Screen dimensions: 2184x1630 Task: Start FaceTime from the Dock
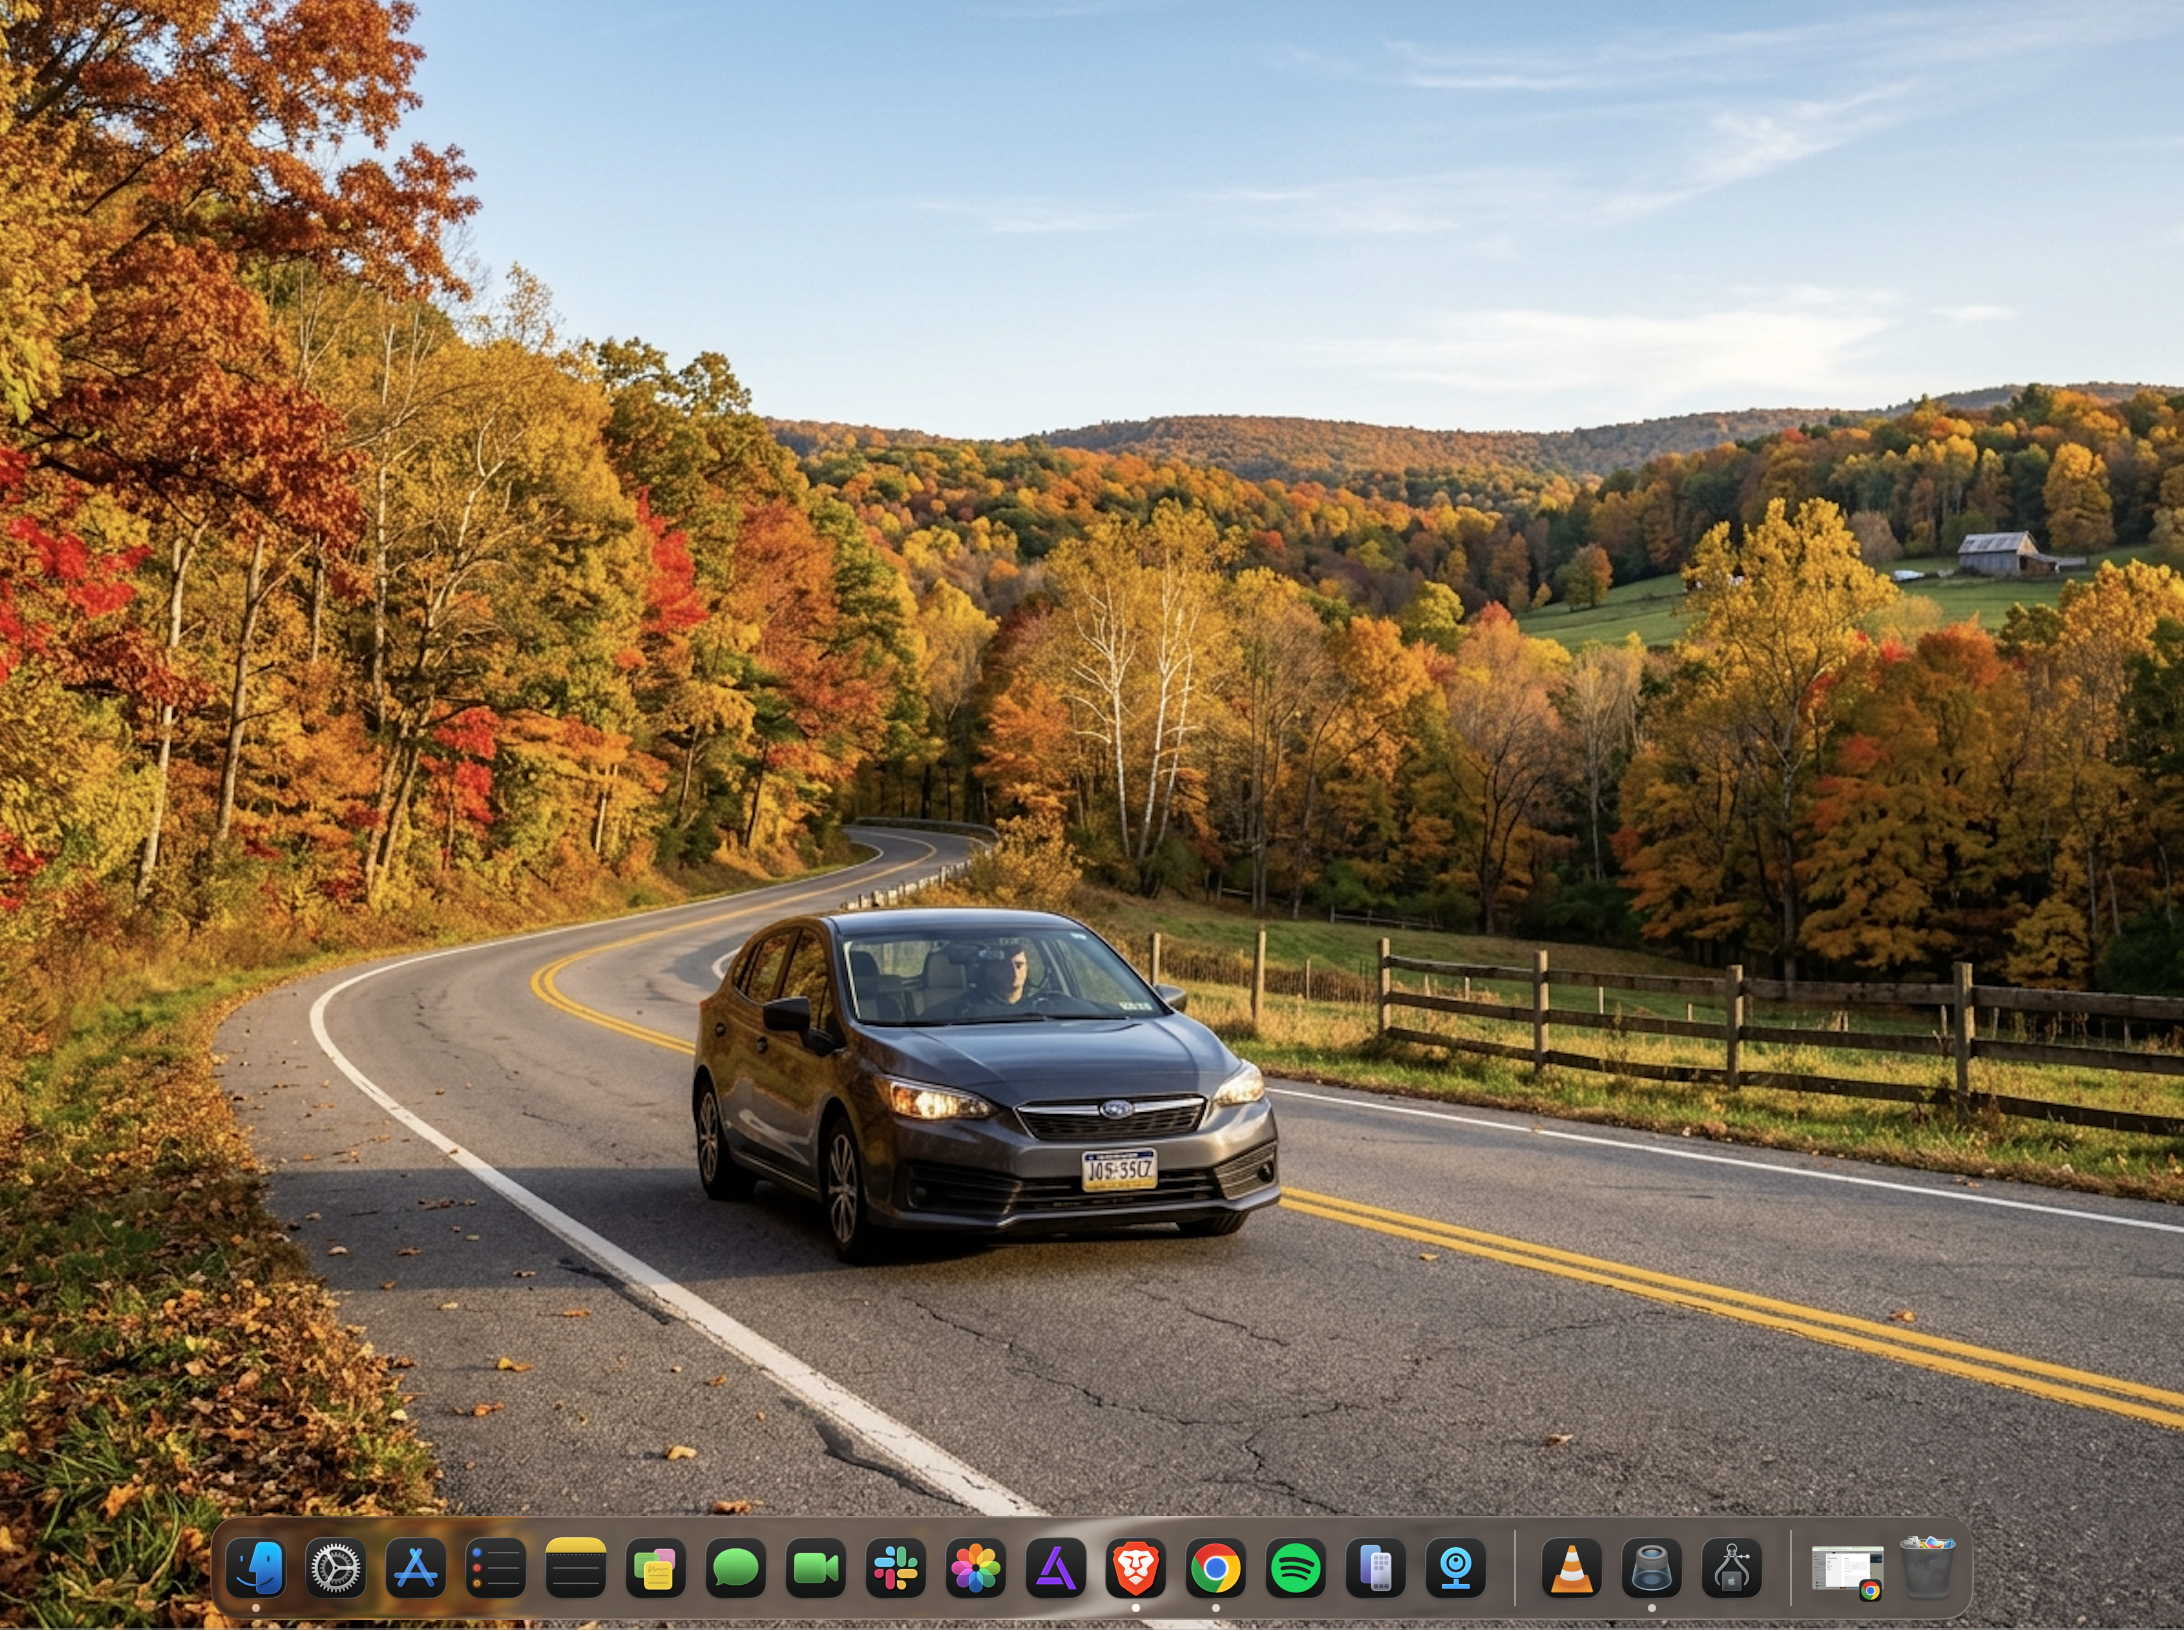click(816, 1567)
